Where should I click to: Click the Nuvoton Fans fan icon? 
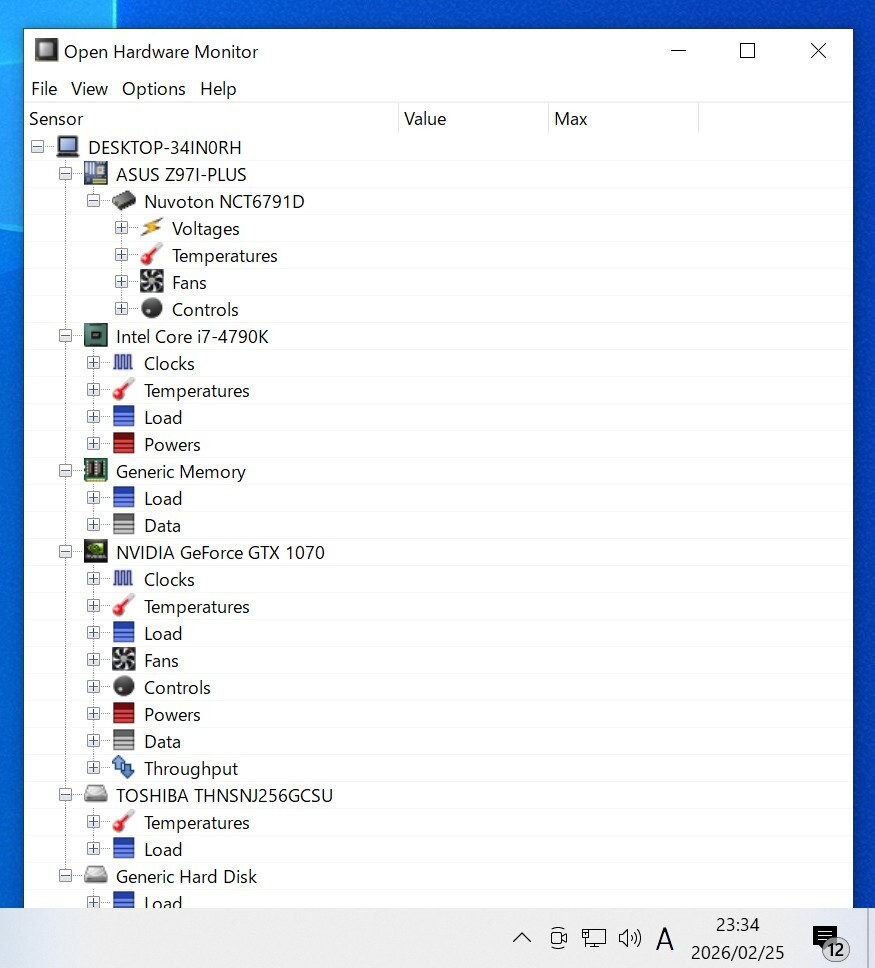tap(151, 282)
